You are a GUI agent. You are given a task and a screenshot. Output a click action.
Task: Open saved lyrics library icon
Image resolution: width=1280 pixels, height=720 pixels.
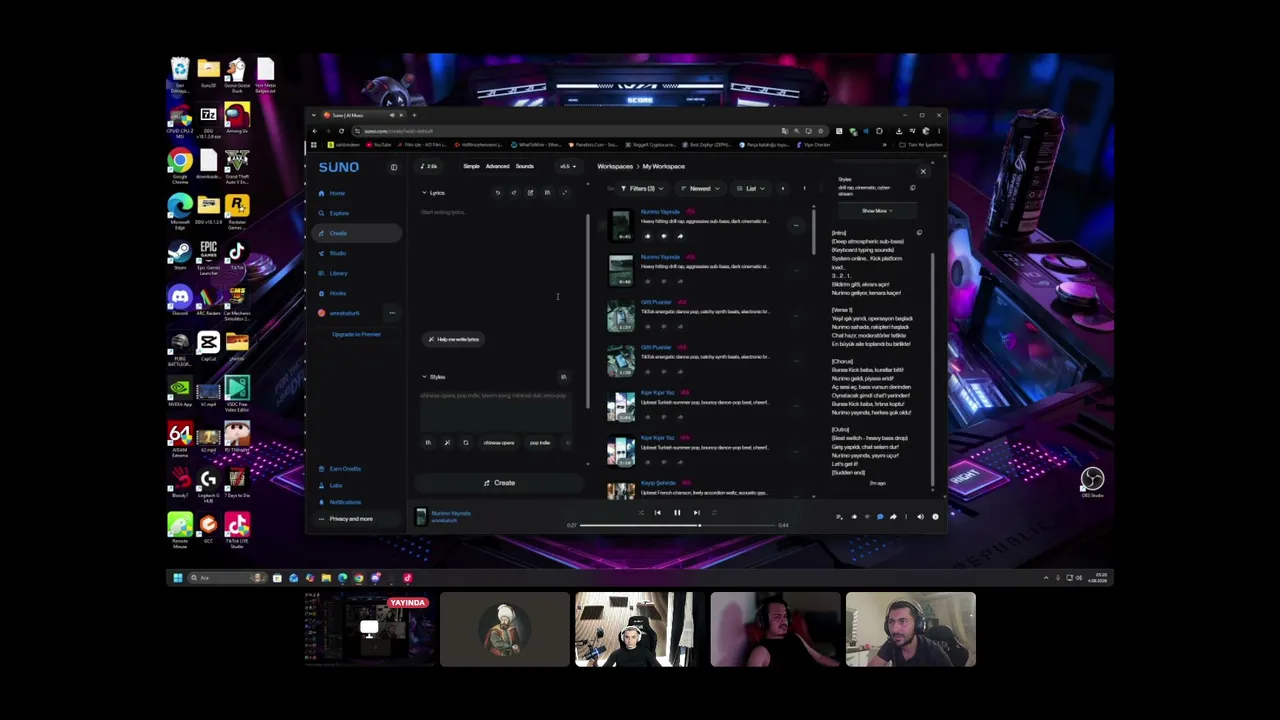click(x=547, y=193)
